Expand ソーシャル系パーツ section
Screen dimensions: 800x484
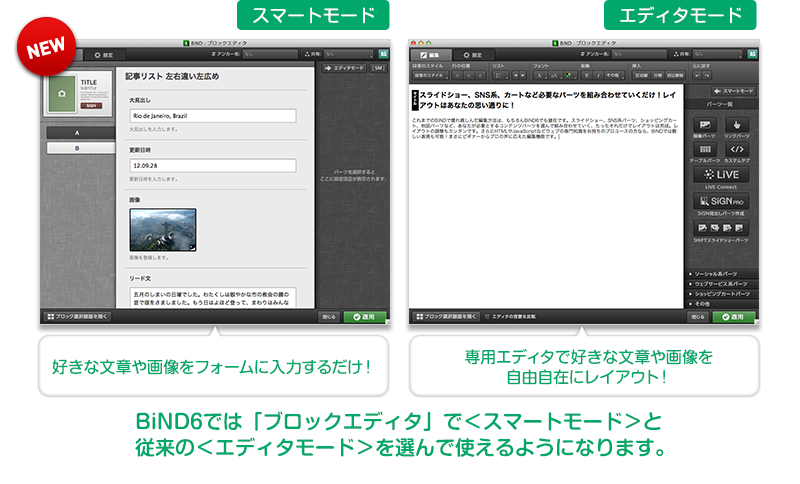coord(721,274)
